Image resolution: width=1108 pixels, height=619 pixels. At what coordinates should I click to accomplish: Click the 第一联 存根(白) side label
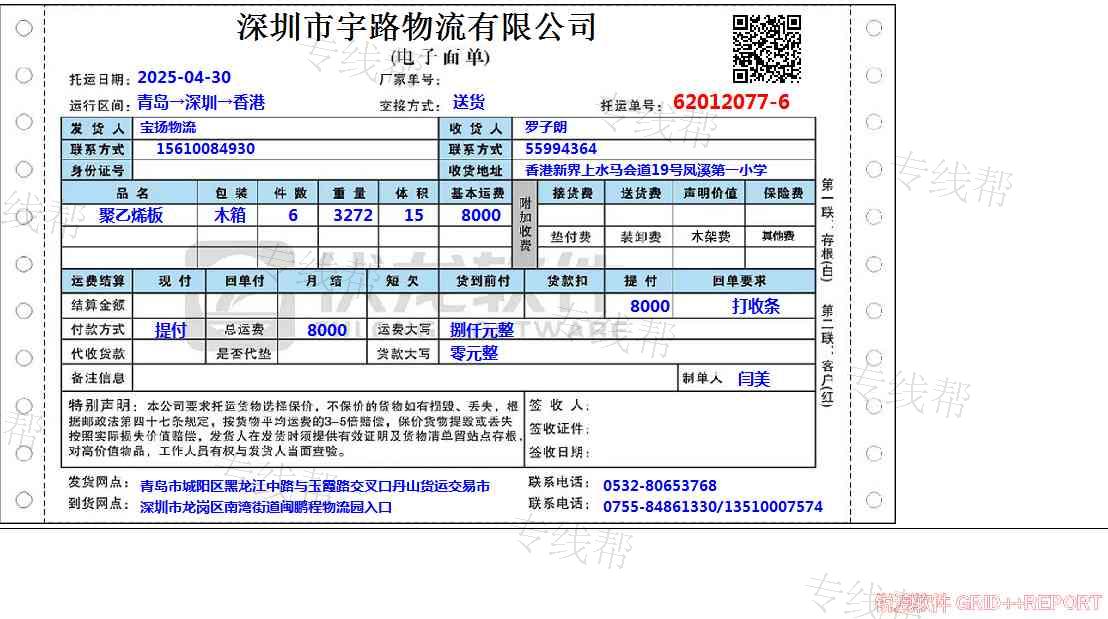point(827,229)
